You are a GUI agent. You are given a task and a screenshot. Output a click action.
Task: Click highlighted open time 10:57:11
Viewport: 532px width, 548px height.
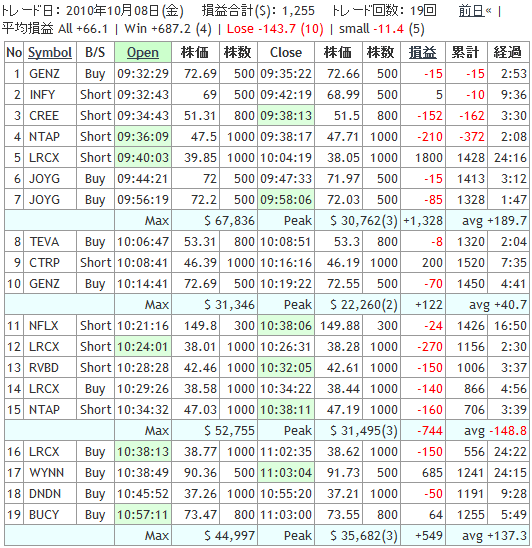point(143,514)
